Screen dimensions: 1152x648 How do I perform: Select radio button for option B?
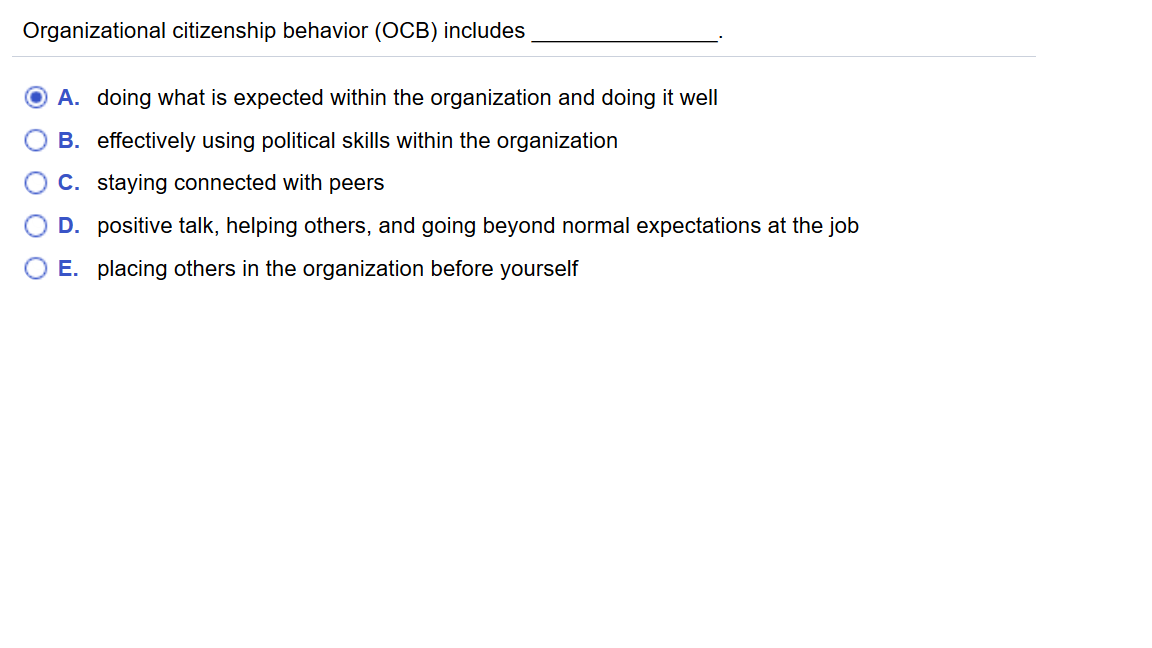click(x=36, y=140)
